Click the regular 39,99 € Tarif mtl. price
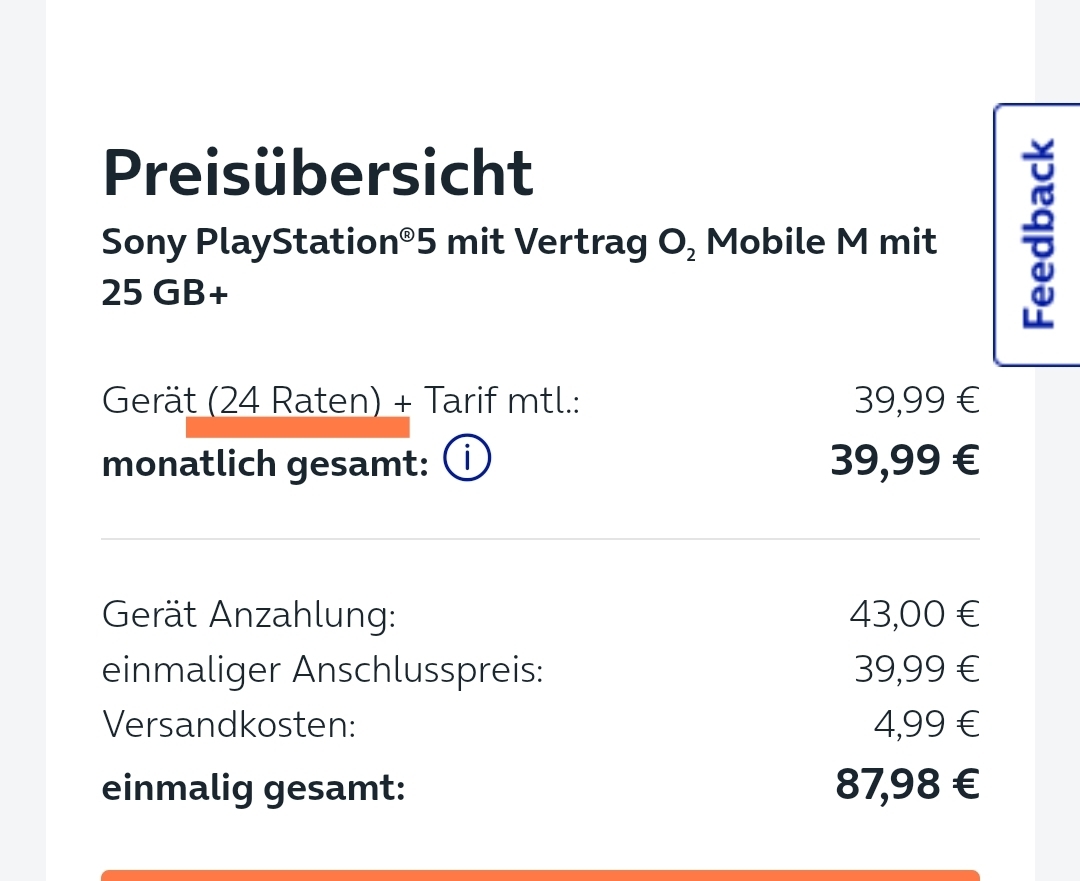Viewport: 1080px width, 881px height. point(917,400)
